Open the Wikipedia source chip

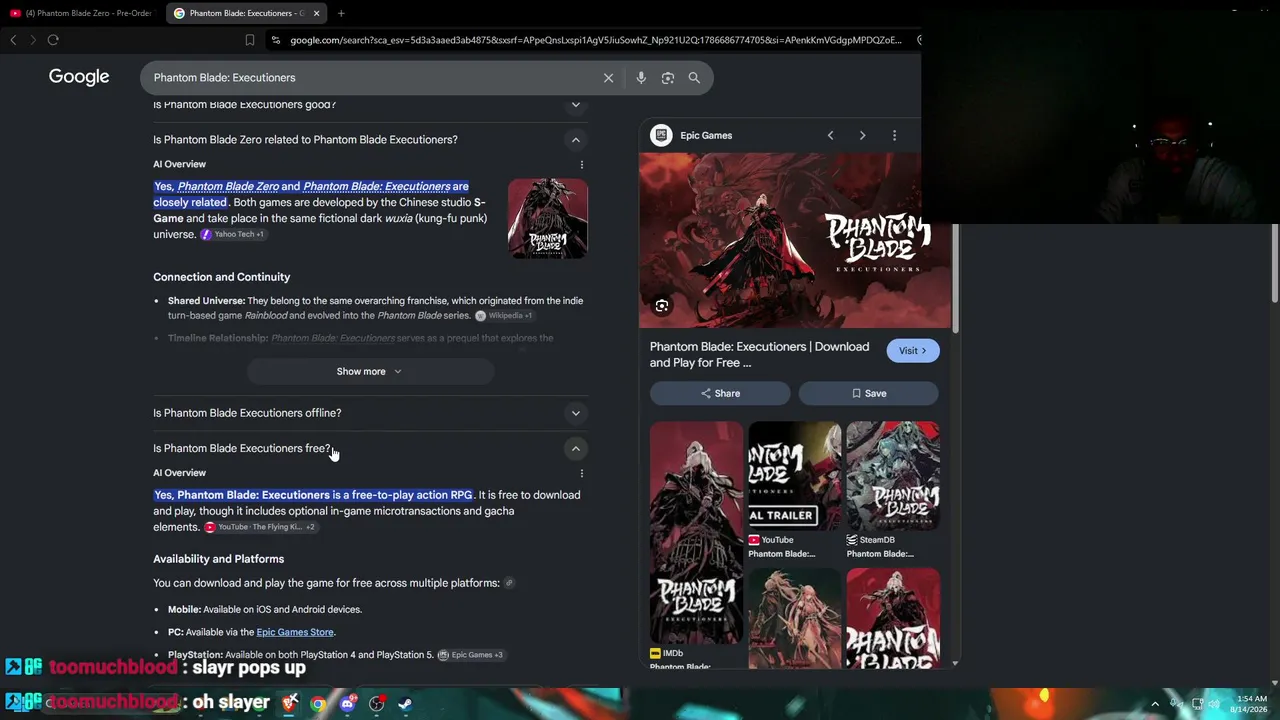pyautogui.click(x=504, y=316)
